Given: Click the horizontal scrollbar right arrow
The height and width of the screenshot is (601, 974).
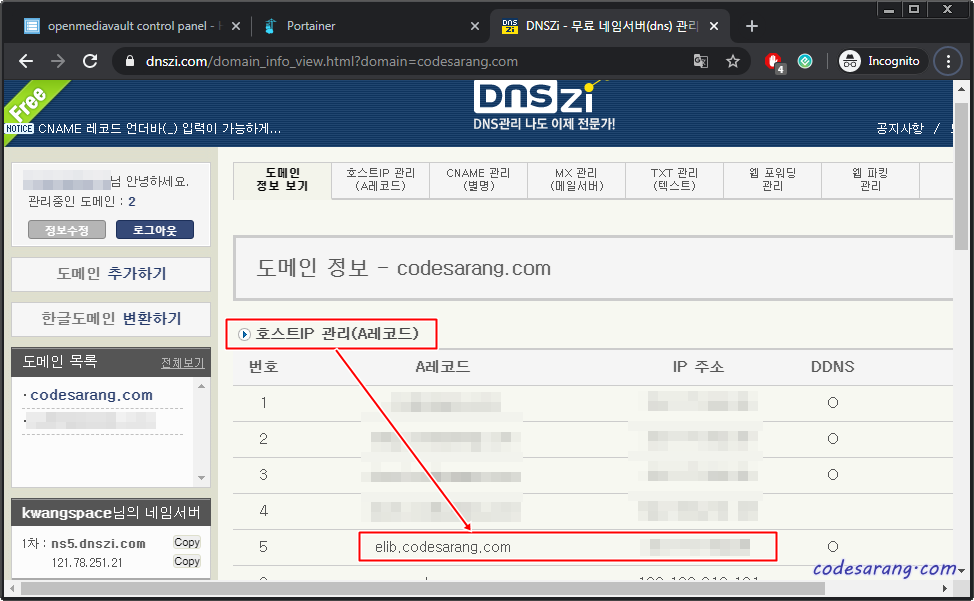Looking at the screenshot, I should tap(945, 588).
